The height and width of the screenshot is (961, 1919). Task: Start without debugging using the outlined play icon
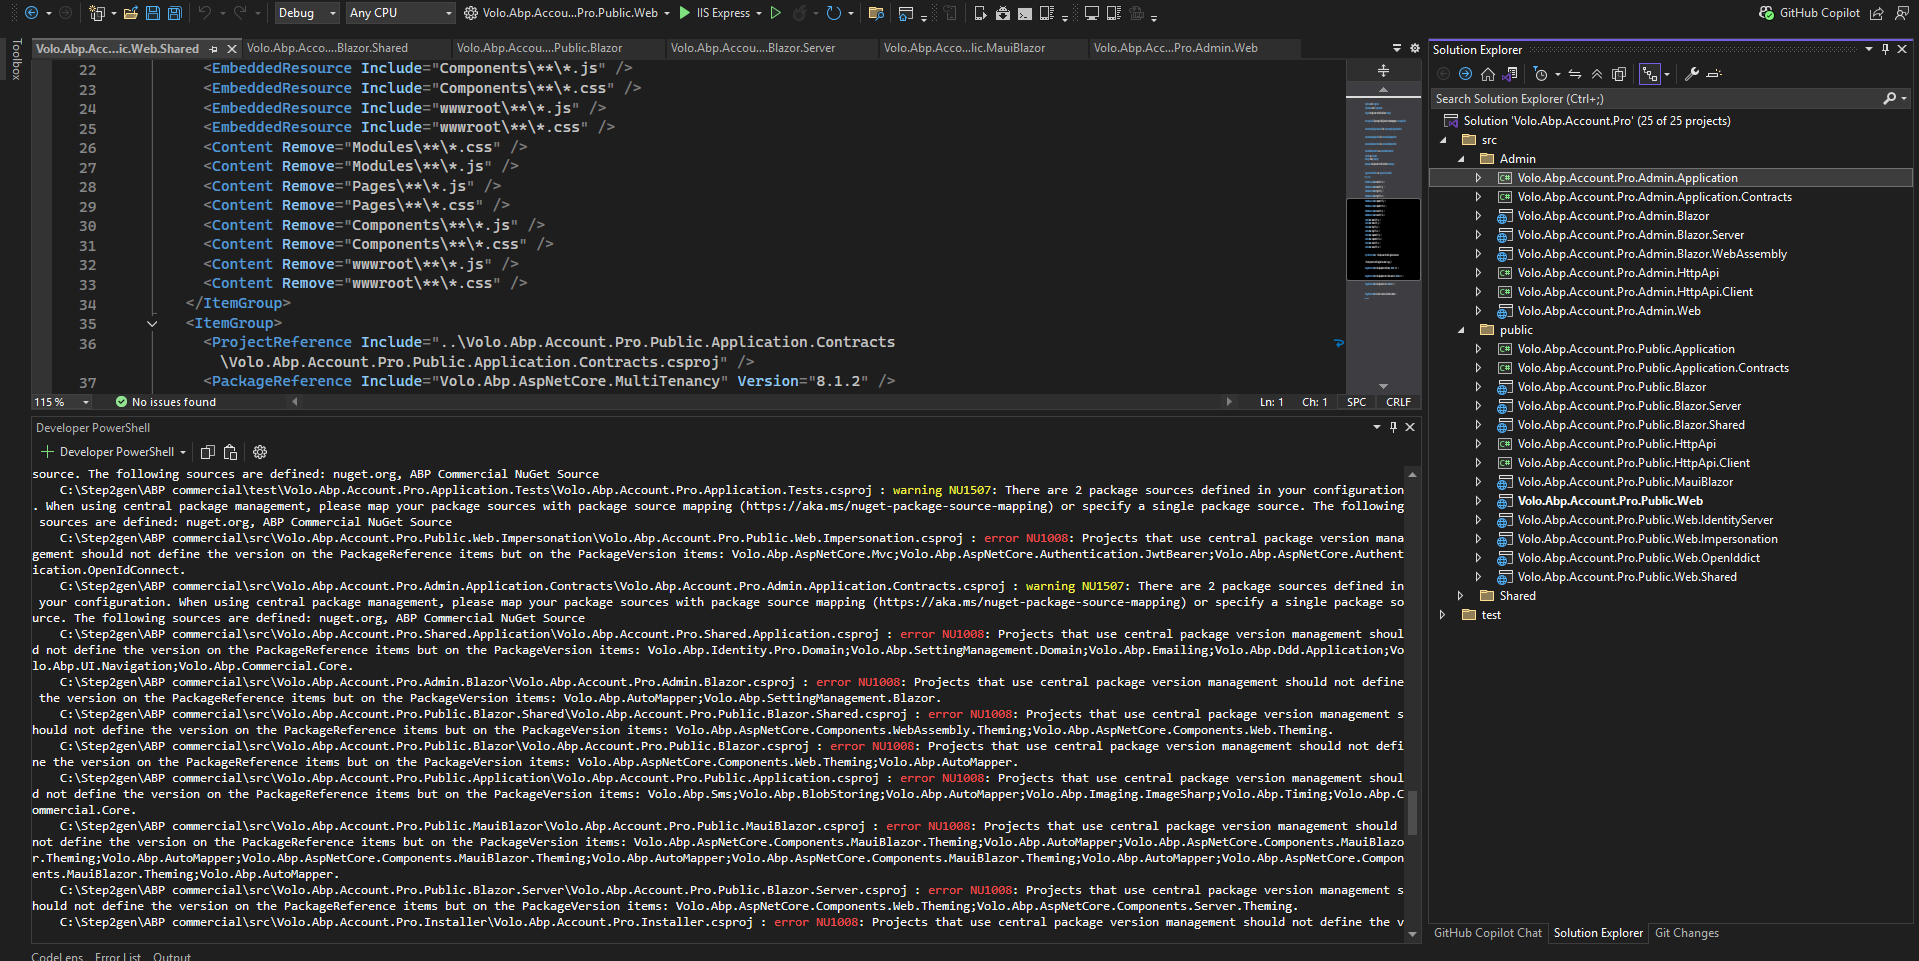tap(775, 13)
